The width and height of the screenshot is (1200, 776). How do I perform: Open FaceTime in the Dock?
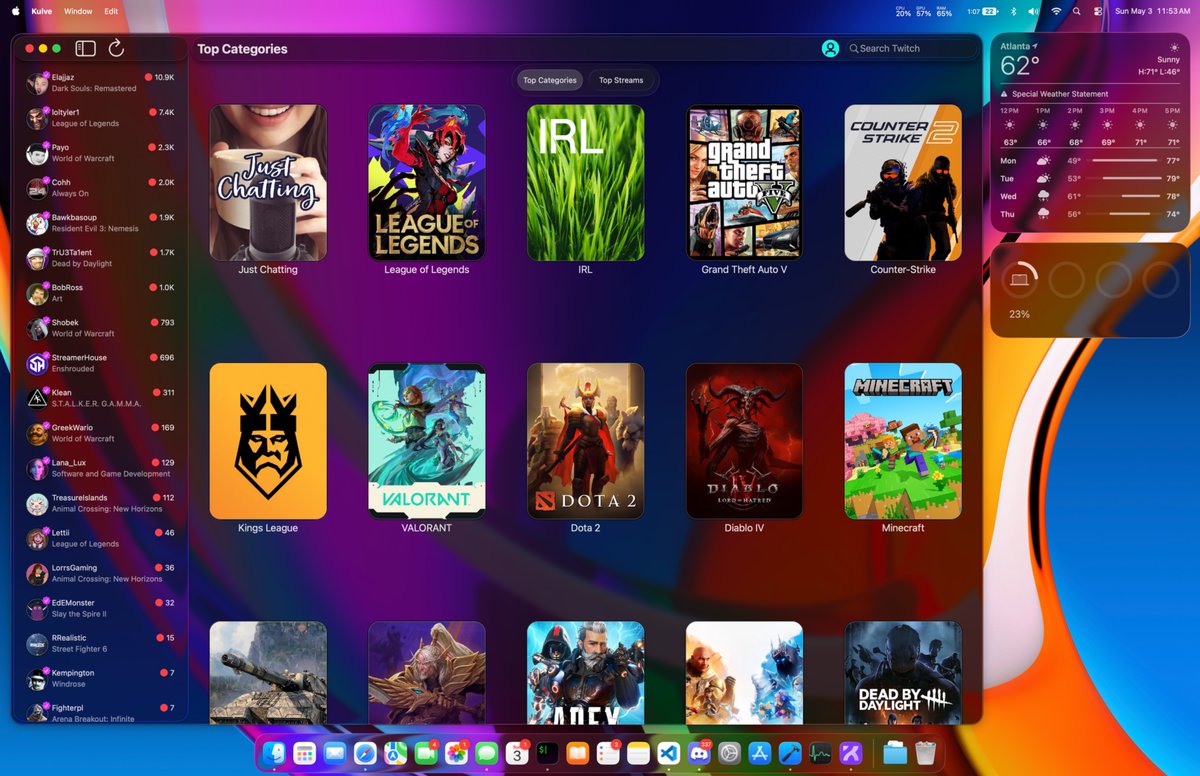(x=426, y=754)
